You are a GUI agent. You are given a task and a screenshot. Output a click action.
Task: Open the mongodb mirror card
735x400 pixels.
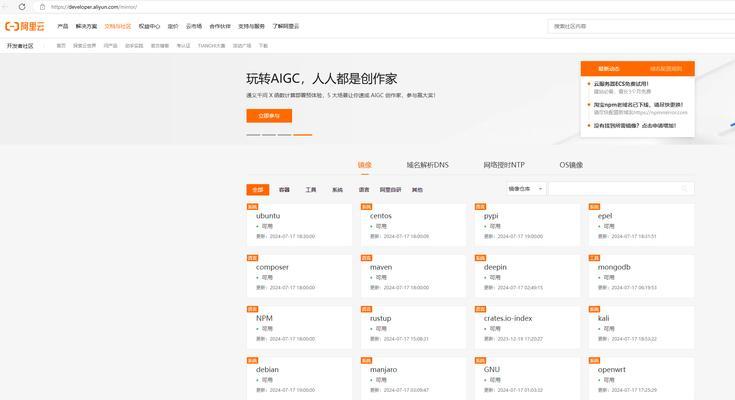641,276
